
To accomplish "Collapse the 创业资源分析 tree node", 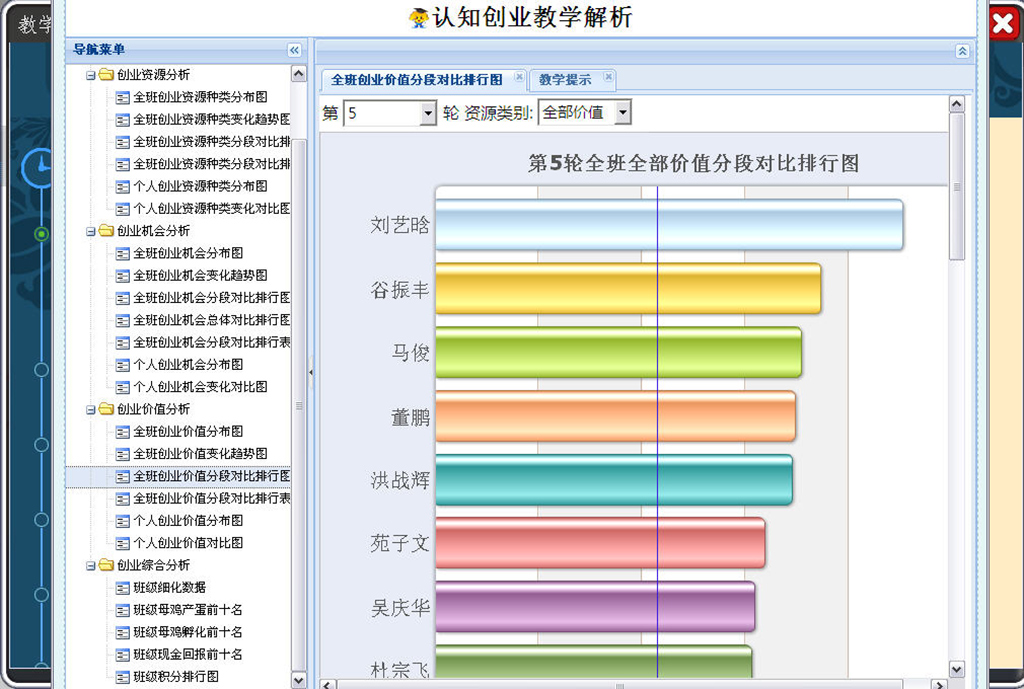I will coord(91,75).
